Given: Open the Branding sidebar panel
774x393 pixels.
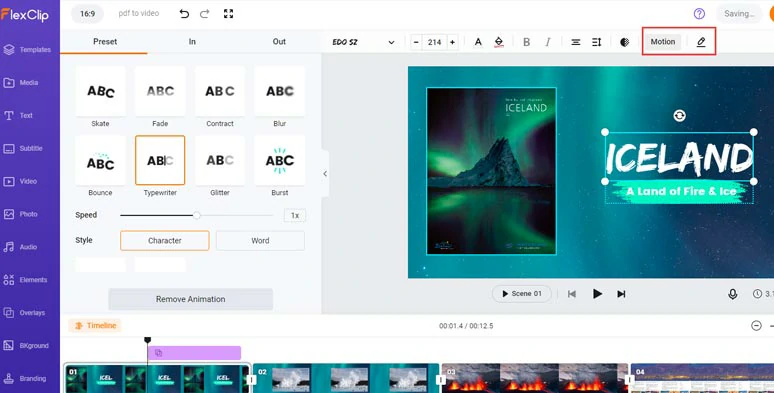Looking at the screenshot, I should 25,379.
